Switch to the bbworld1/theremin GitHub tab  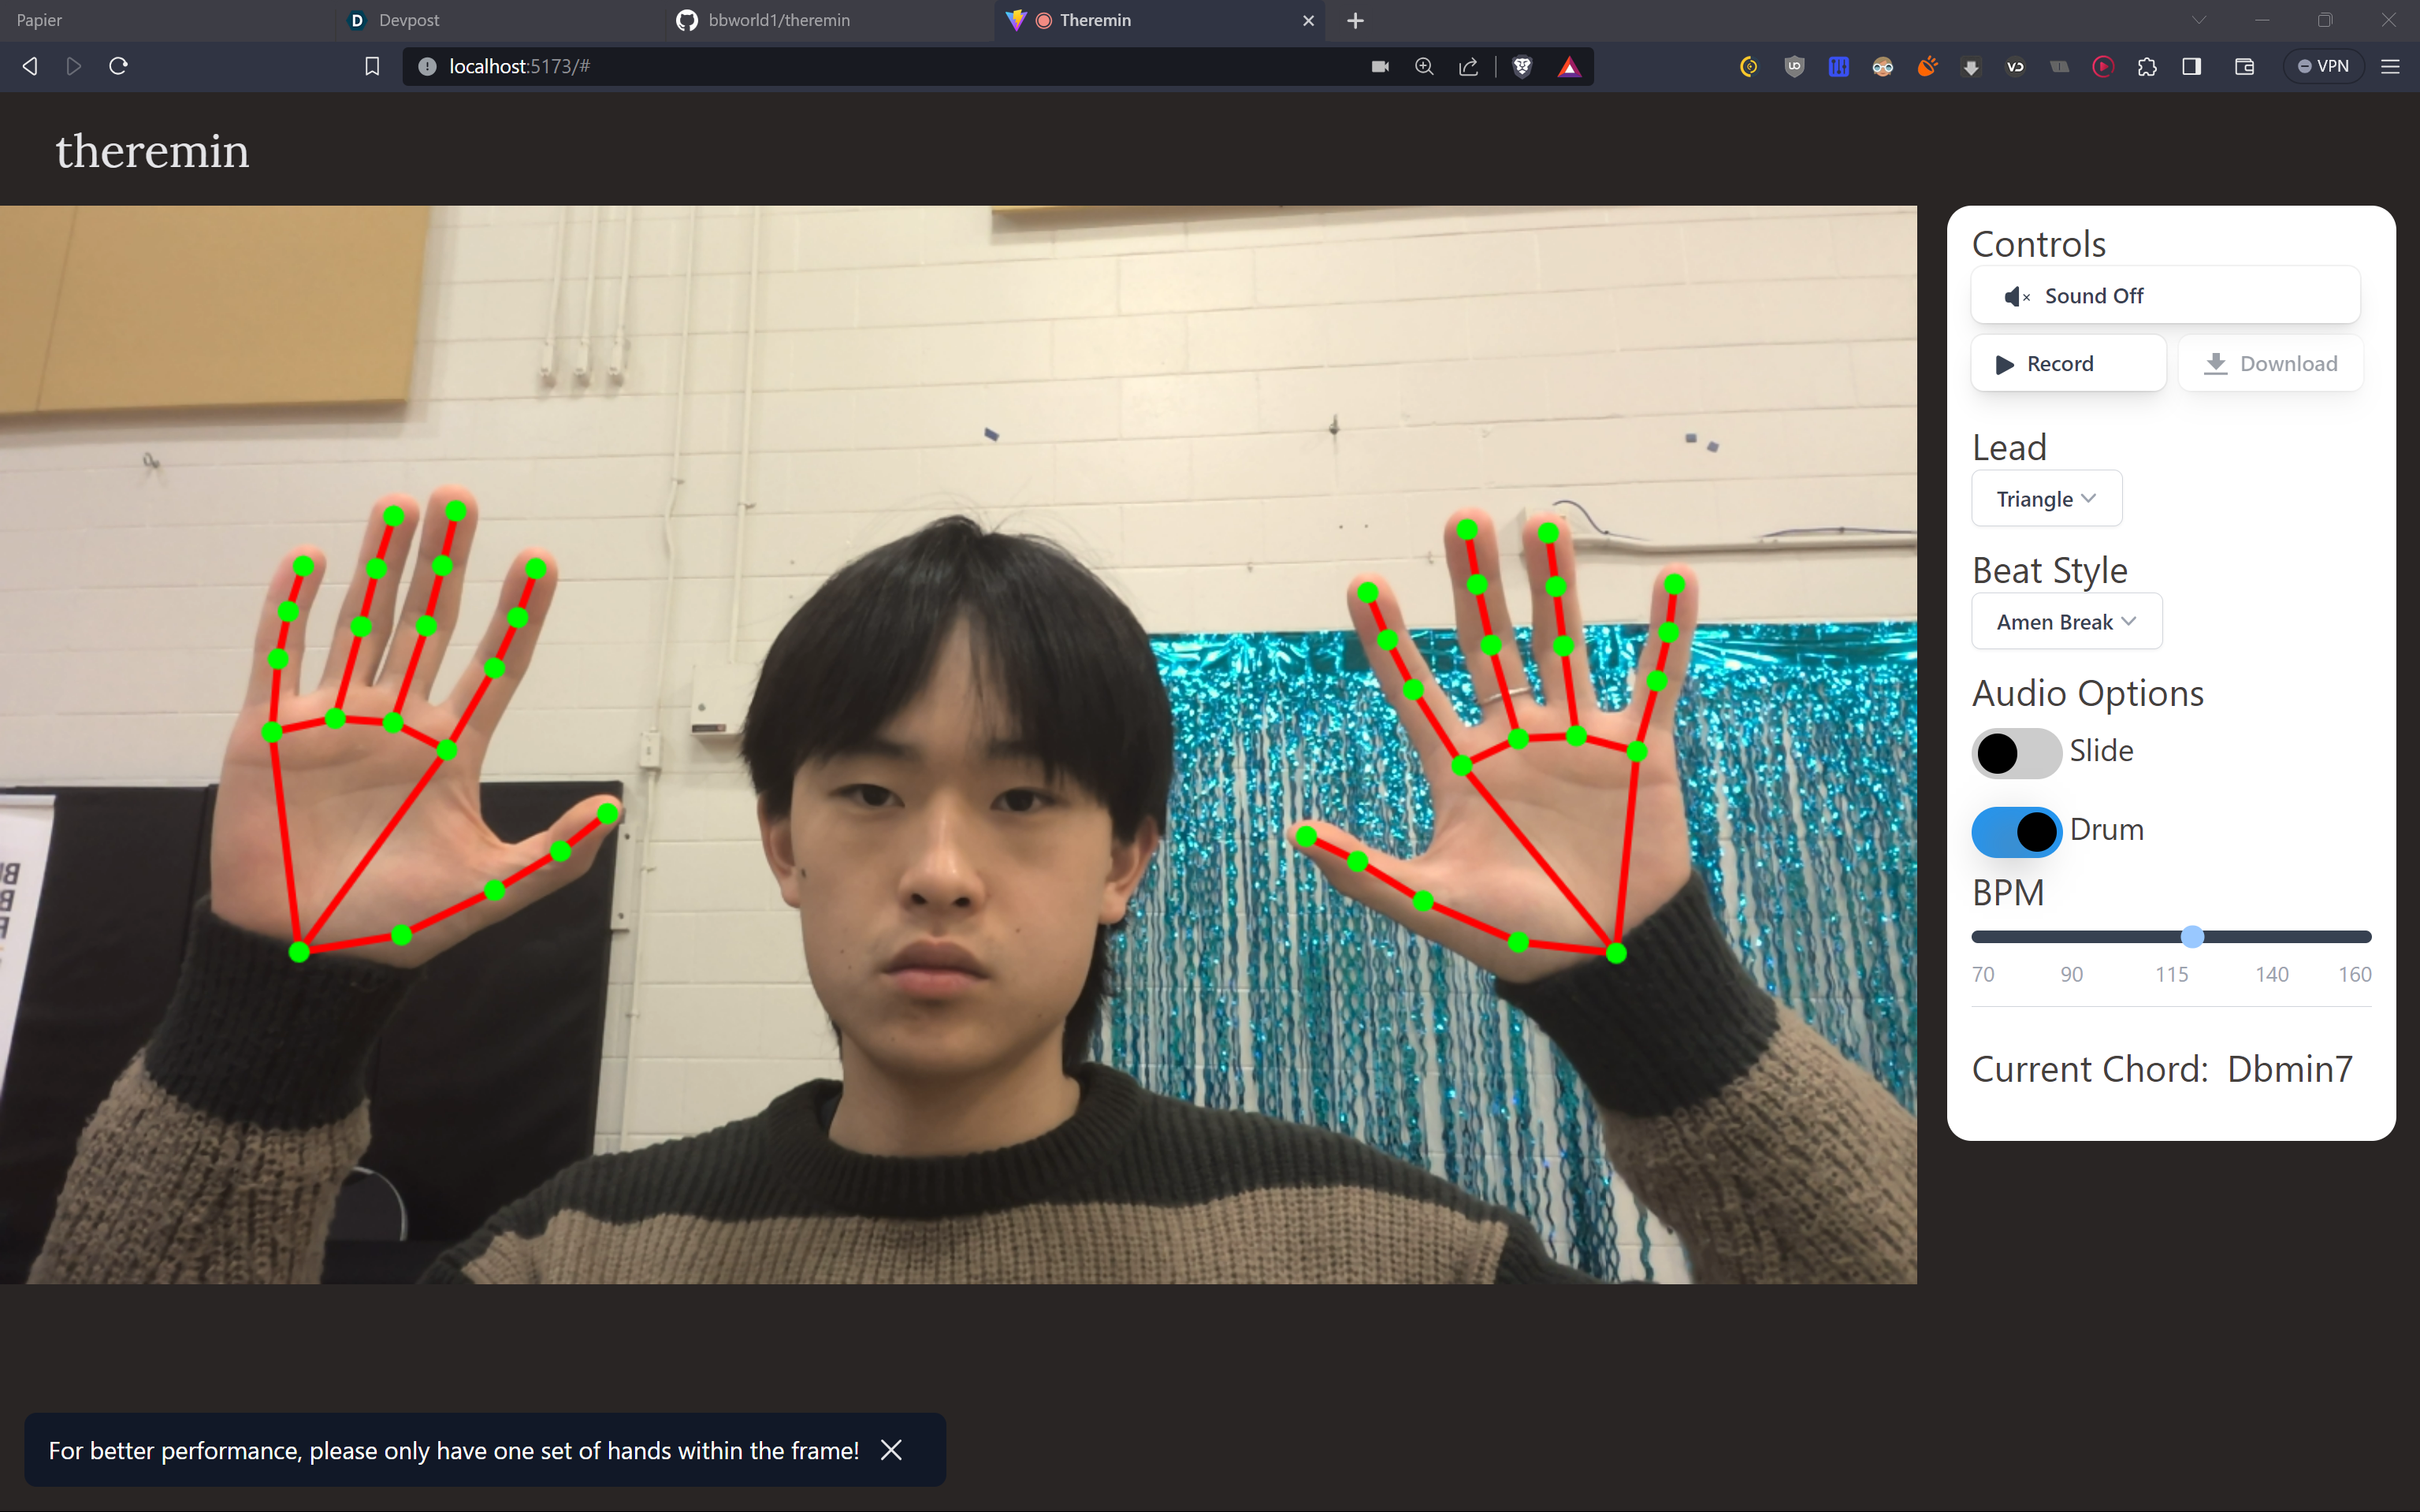[x=778, y=20]
